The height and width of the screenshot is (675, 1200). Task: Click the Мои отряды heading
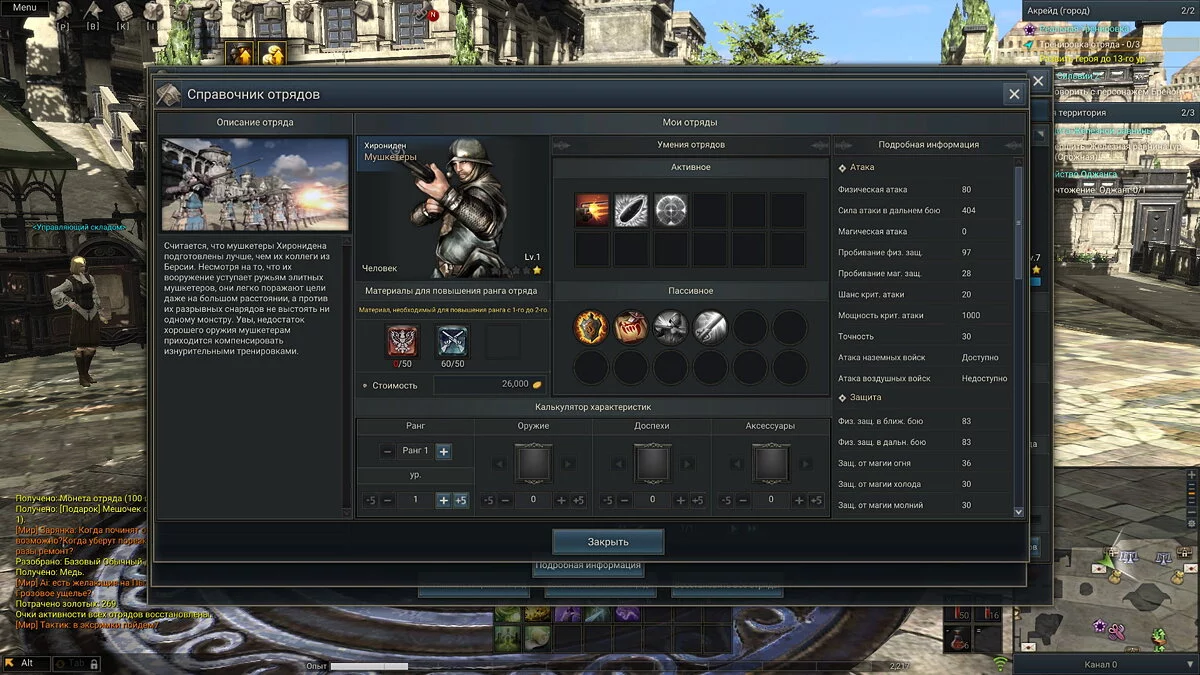pyautogui.click(x=690, y=122)
